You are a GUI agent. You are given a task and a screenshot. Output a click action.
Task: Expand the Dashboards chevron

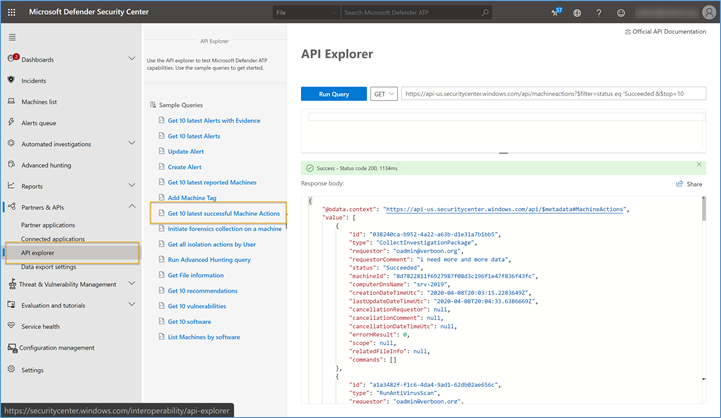[132, 58]
